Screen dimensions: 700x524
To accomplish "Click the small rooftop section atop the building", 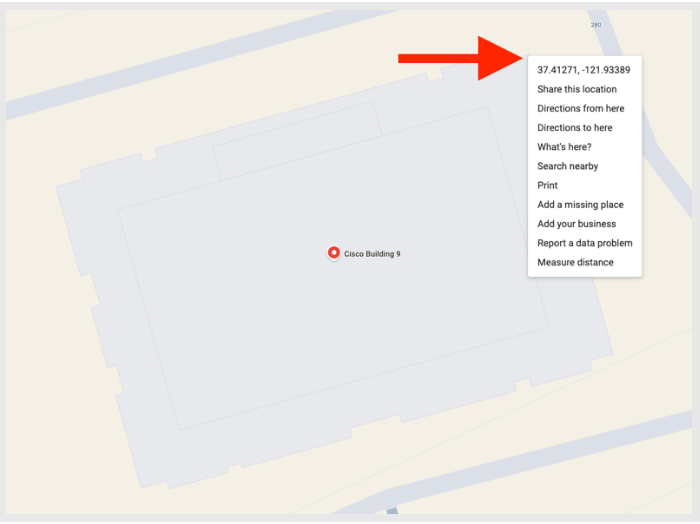I will 297,141.
